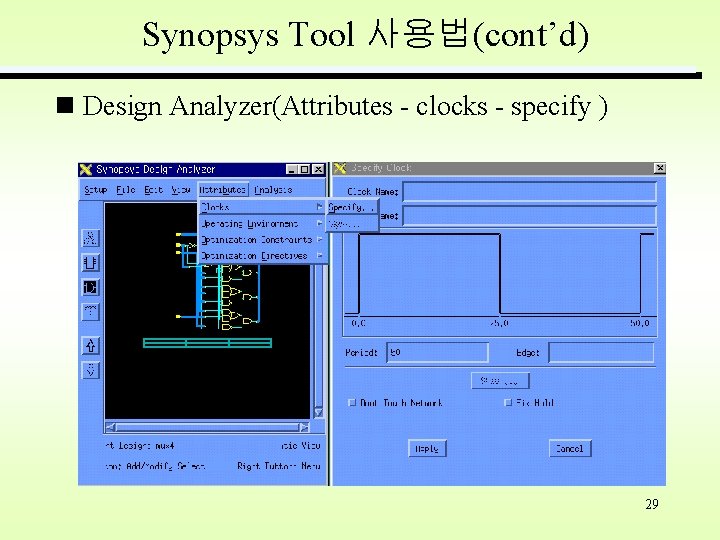Click the Clock Name input field
Image resolution: width=720 pixels, height=540 pixels.
tap(529, 191)
